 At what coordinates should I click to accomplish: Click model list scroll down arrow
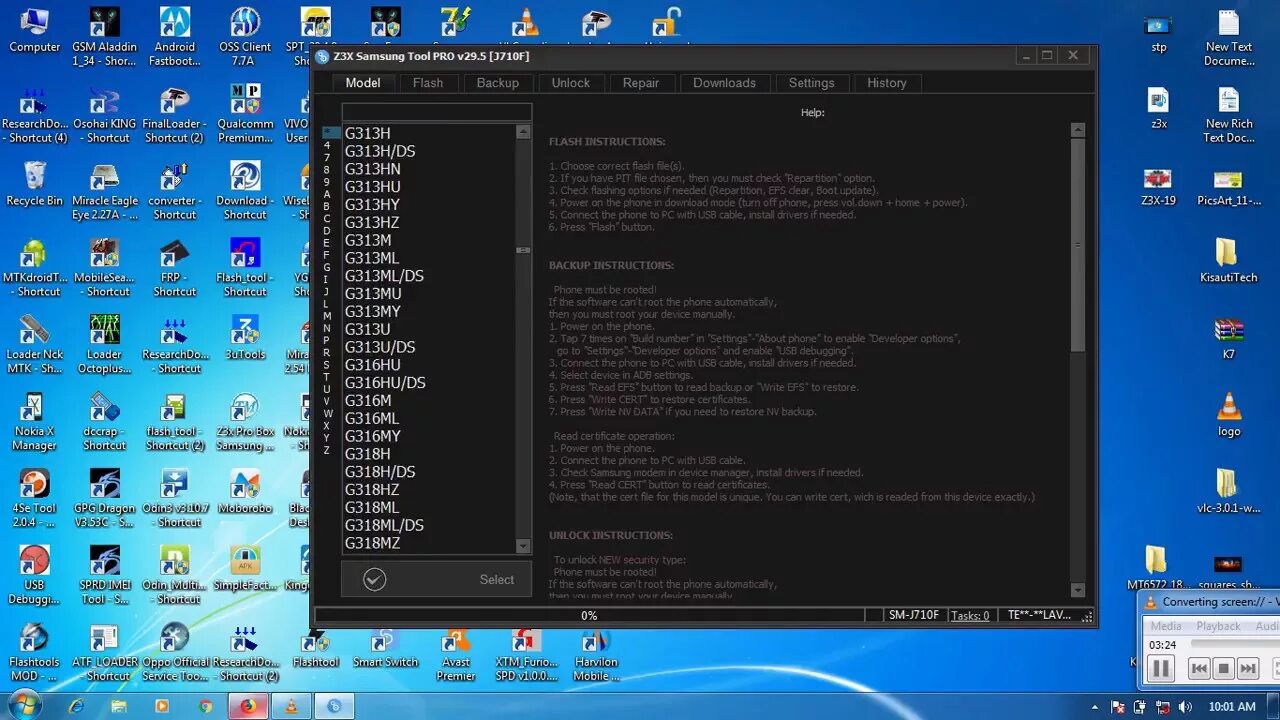point(523,546)
